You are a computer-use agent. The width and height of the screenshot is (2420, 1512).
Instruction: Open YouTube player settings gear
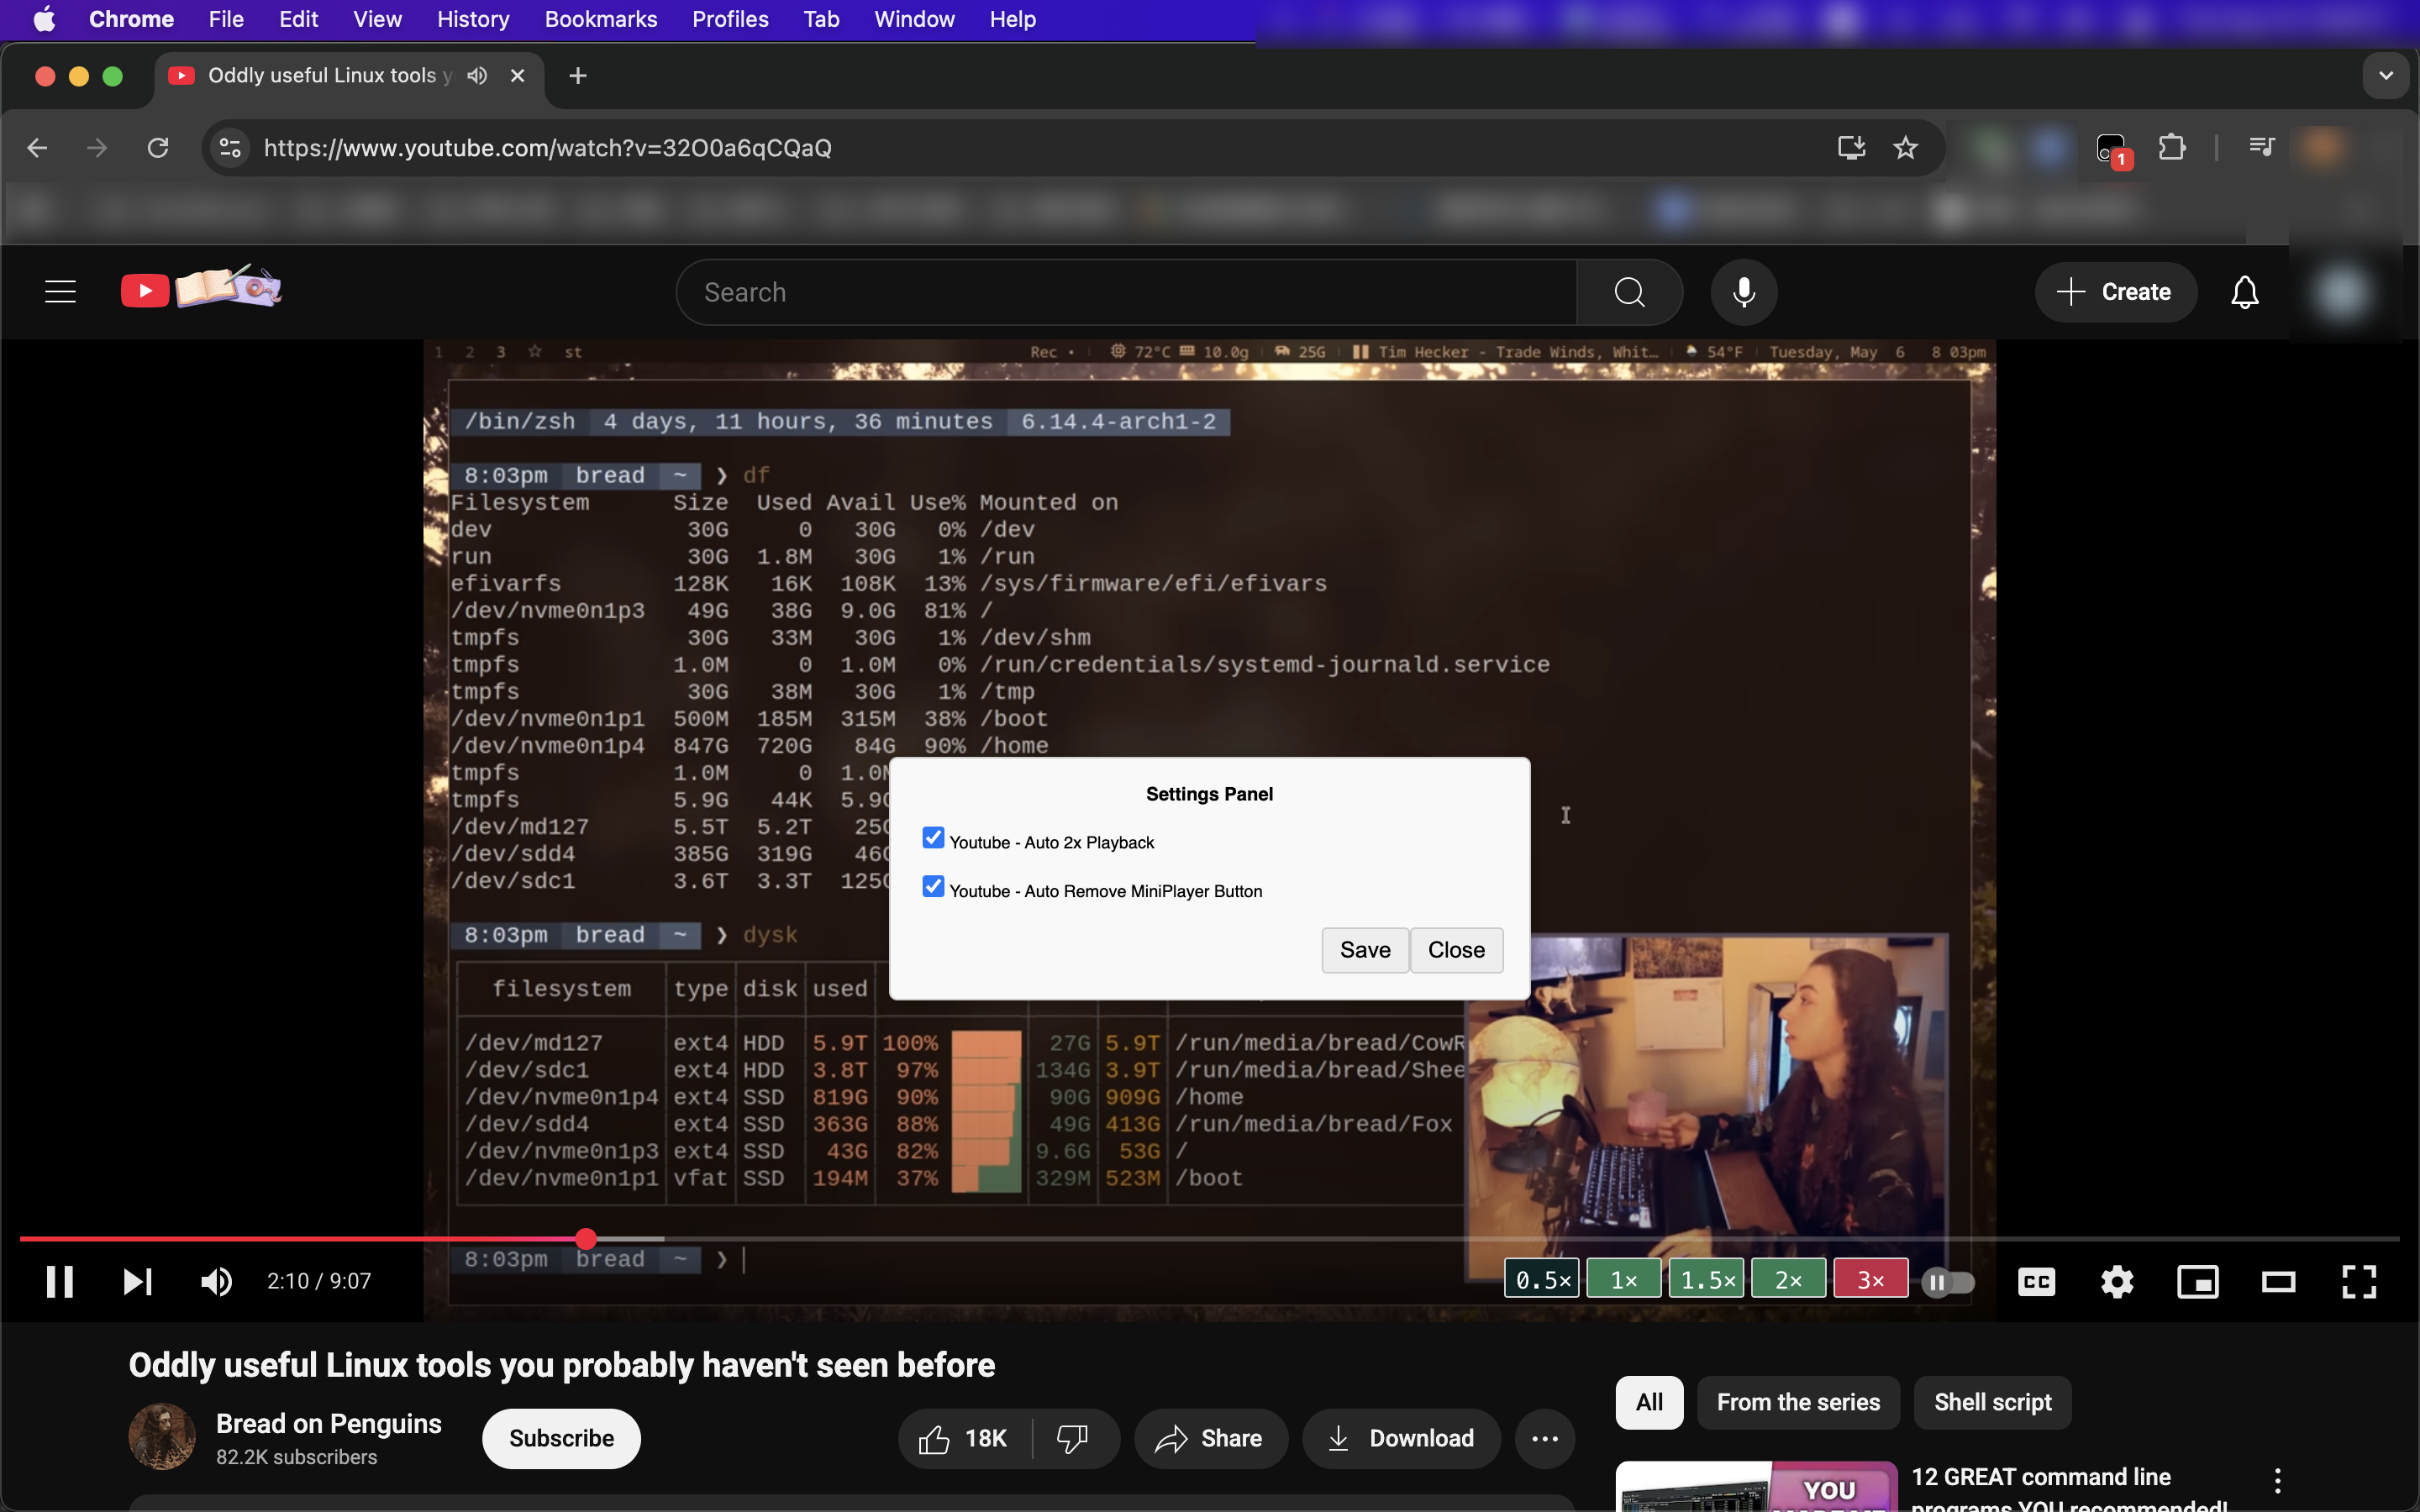(x=2116, y=1281)
